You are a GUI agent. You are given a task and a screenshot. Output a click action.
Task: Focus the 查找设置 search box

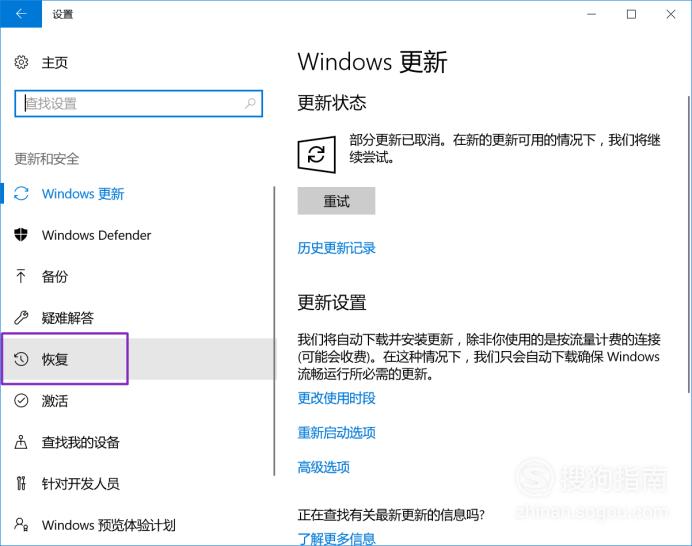point(139,104)
